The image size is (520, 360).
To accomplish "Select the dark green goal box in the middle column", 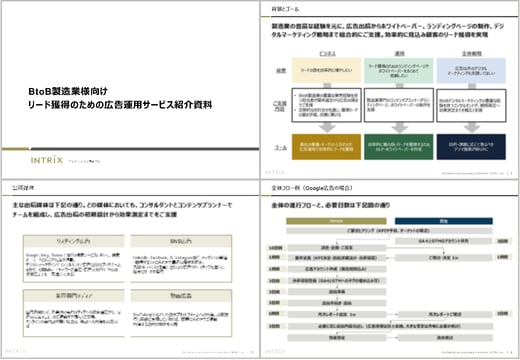I will click(x=399, y=147).
